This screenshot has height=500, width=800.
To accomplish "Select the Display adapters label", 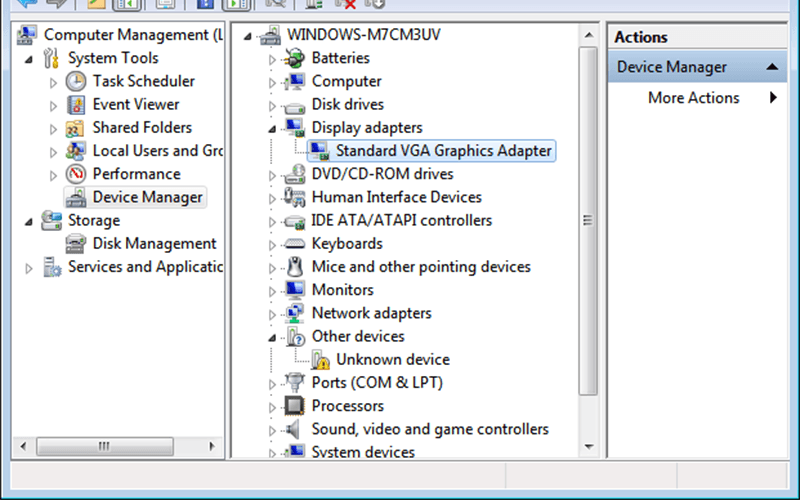I will pos(367,128).
